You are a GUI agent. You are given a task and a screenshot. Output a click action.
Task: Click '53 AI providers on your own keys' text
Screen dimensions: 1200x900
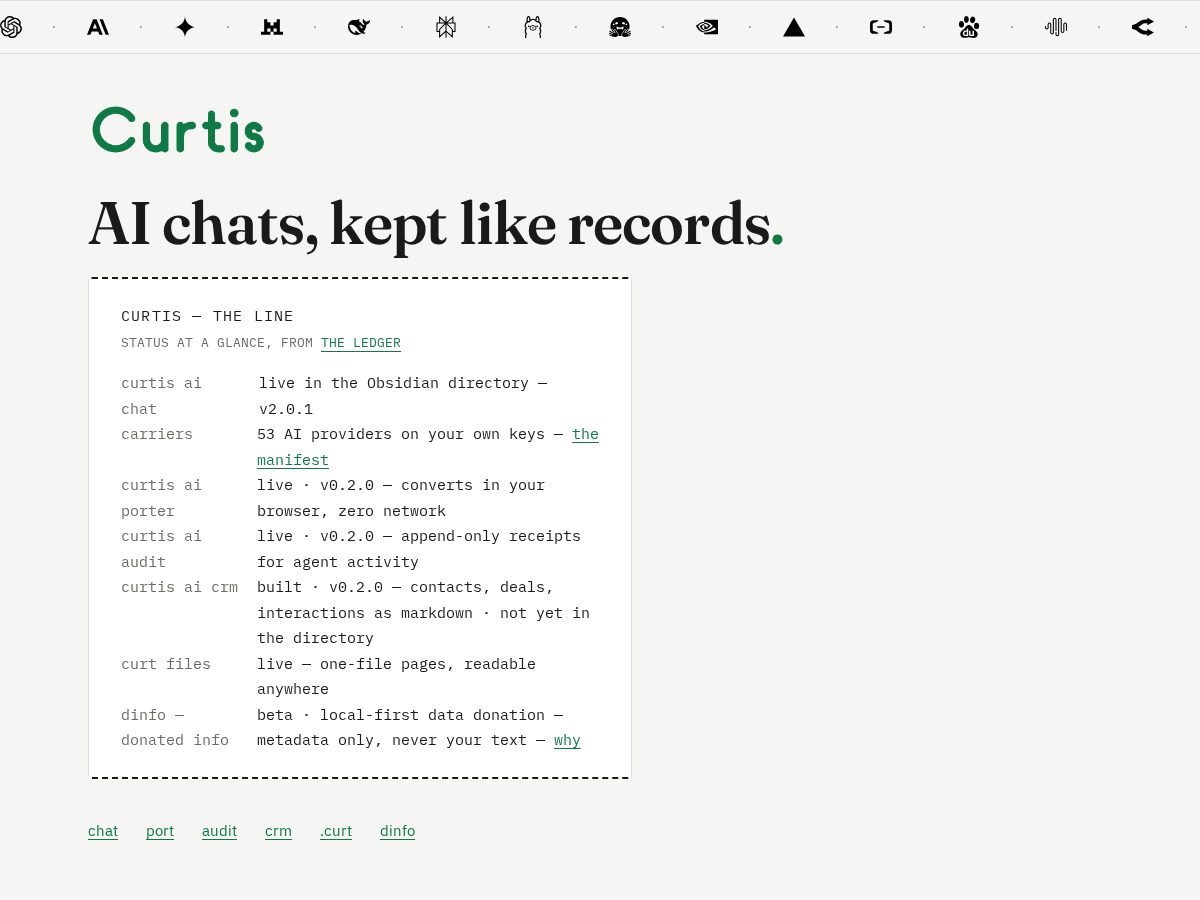(x=400, y=434)
